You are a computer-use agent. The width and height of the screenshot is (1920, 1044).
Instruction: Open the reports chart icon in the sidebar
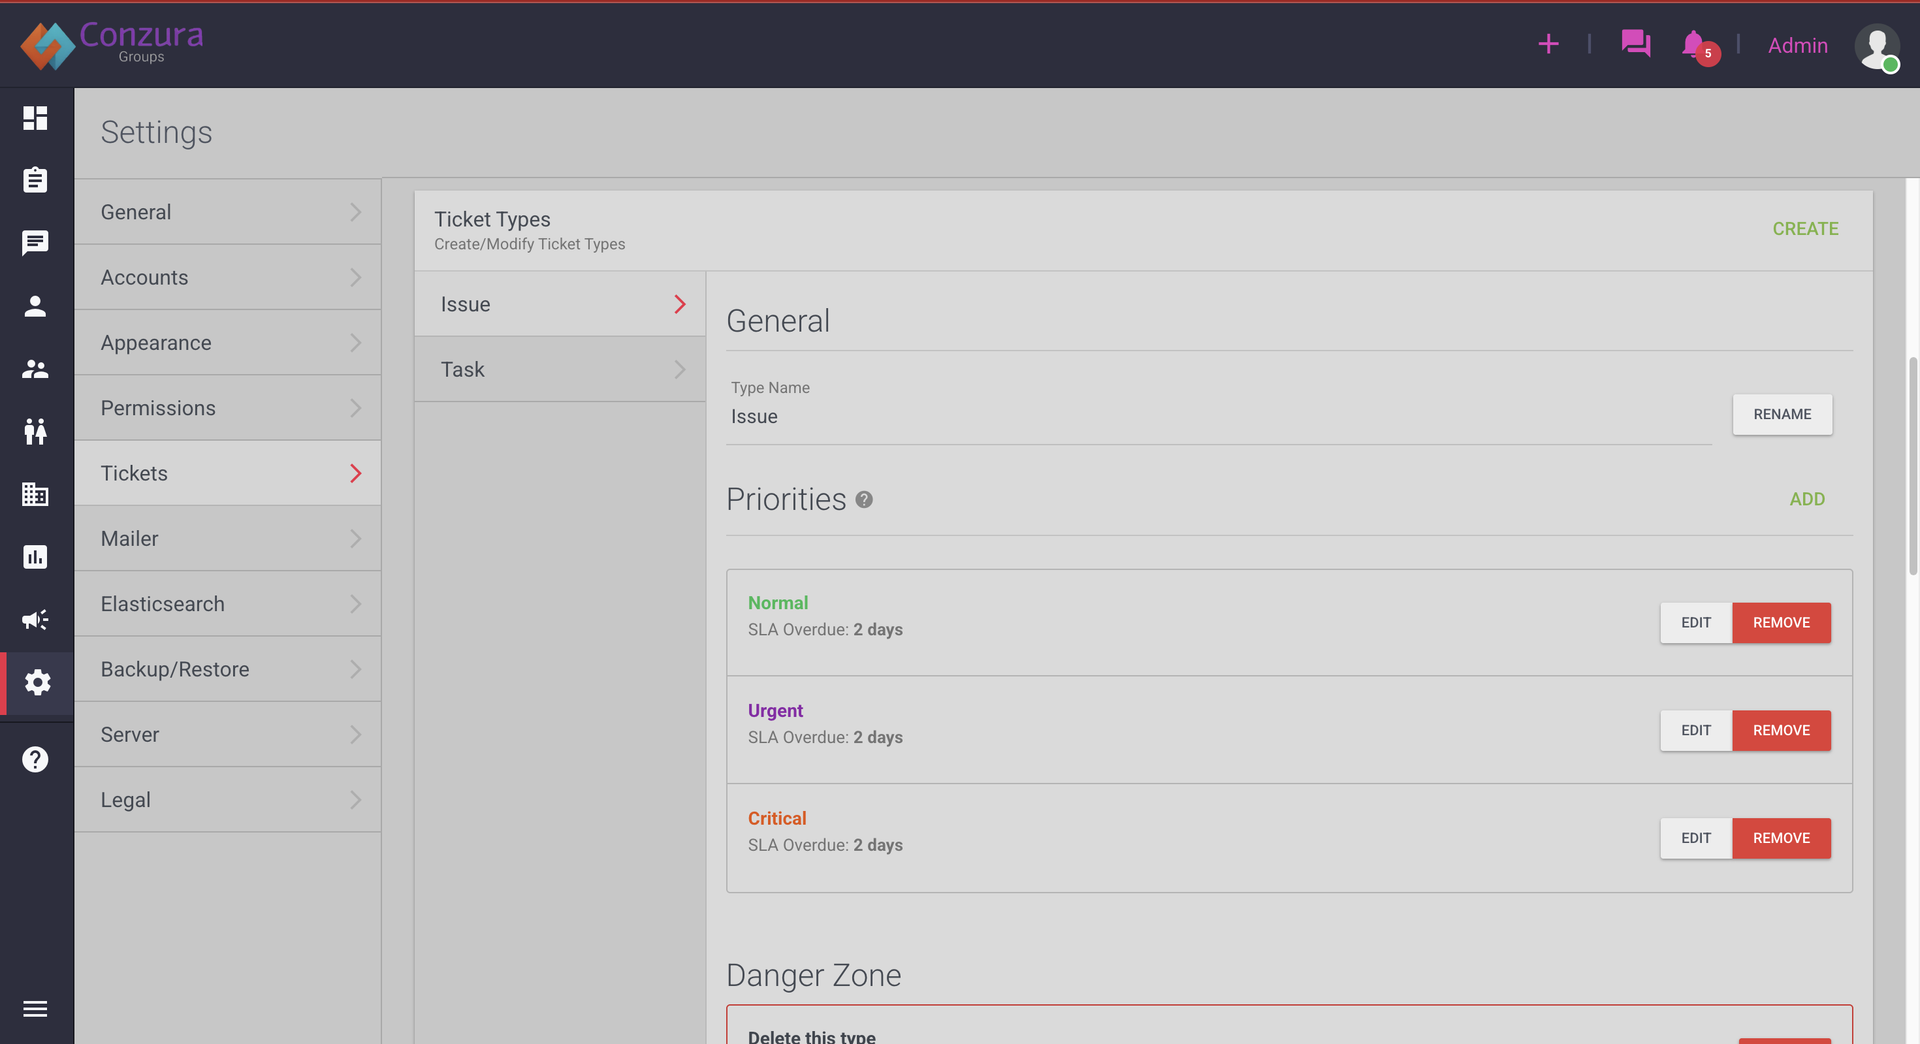click(35, 557)
